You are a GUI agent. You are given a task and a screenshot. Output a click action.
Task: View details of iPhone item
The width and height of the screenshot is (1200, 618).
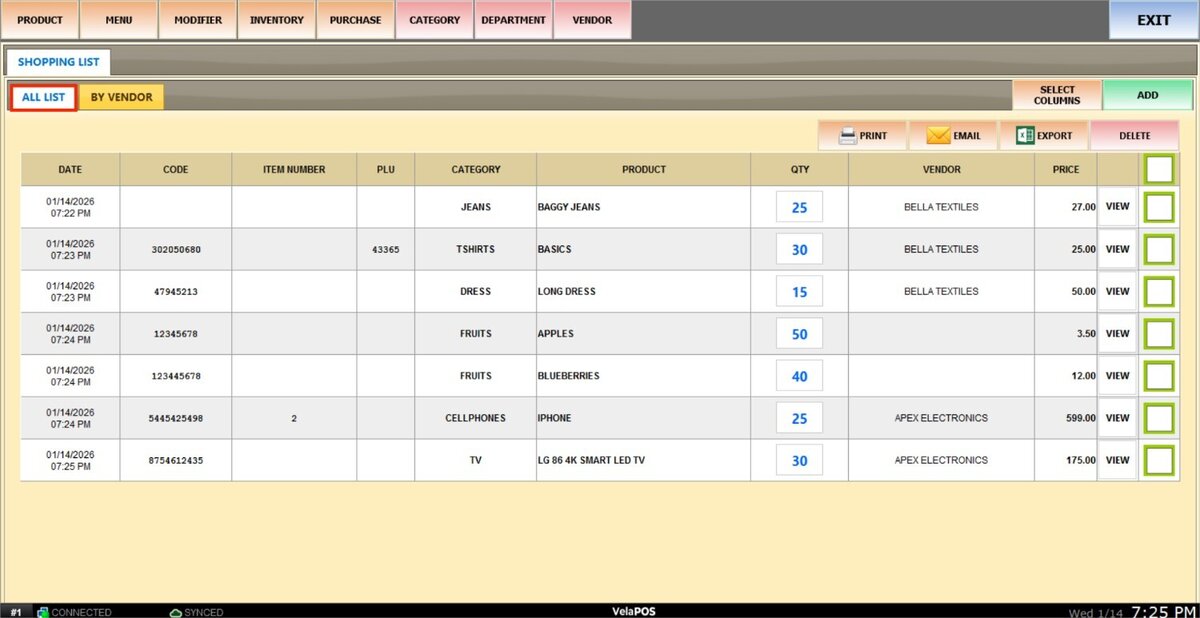tap(1118, 418)
